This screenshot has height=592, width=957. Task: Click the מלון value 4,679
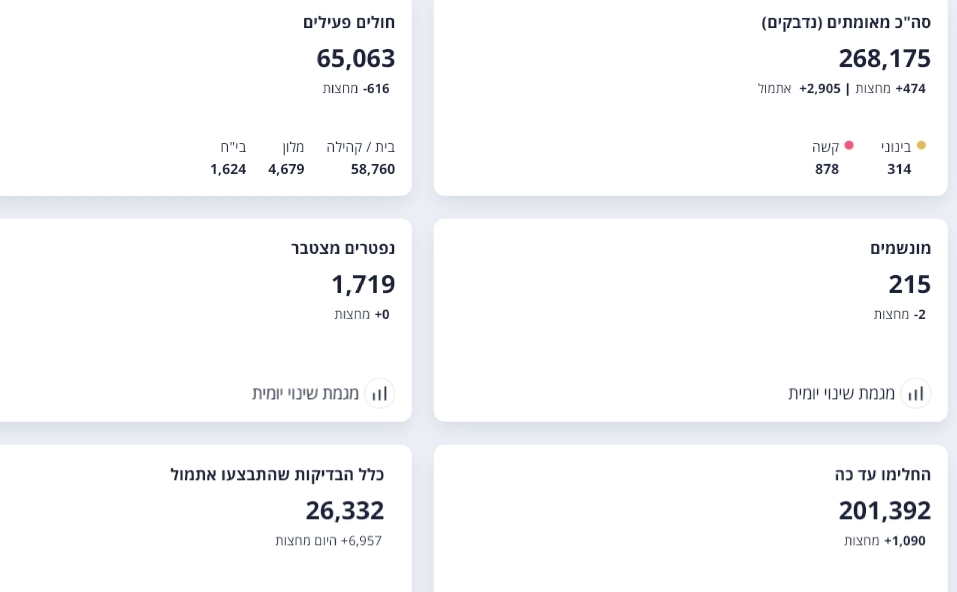click(286, 169)
